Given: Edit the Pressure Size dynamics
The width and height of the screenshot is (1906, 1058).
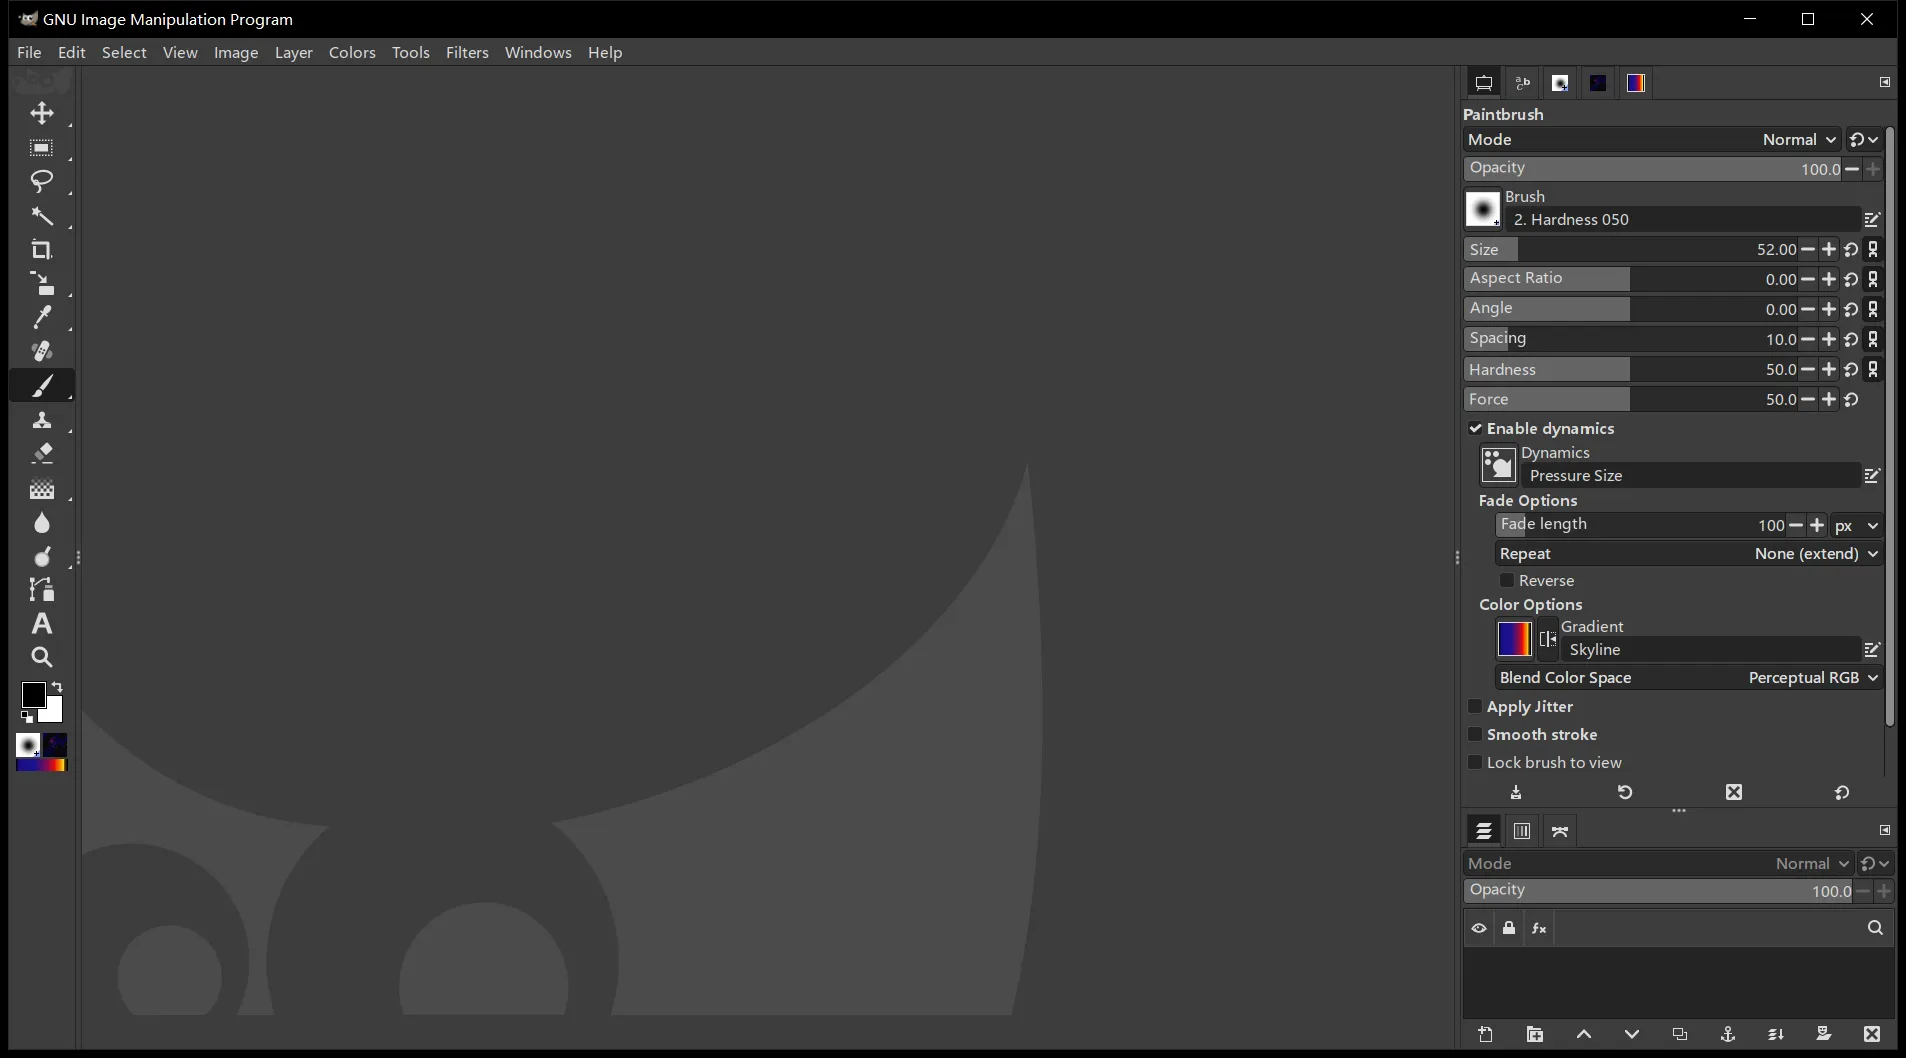Looking at the screenshot, I should (x=1872, y=476).
